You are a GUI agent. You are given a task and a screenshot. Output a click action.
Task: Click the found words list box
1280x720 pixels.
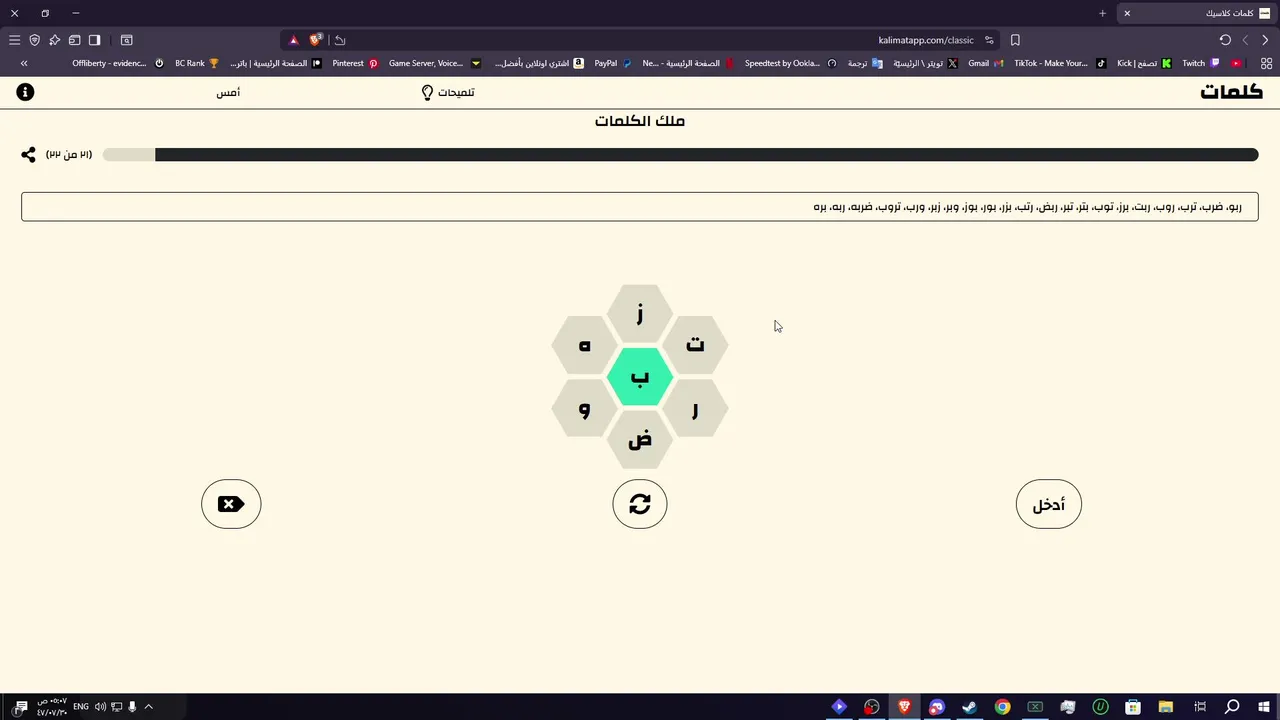[x=640, y=207]
